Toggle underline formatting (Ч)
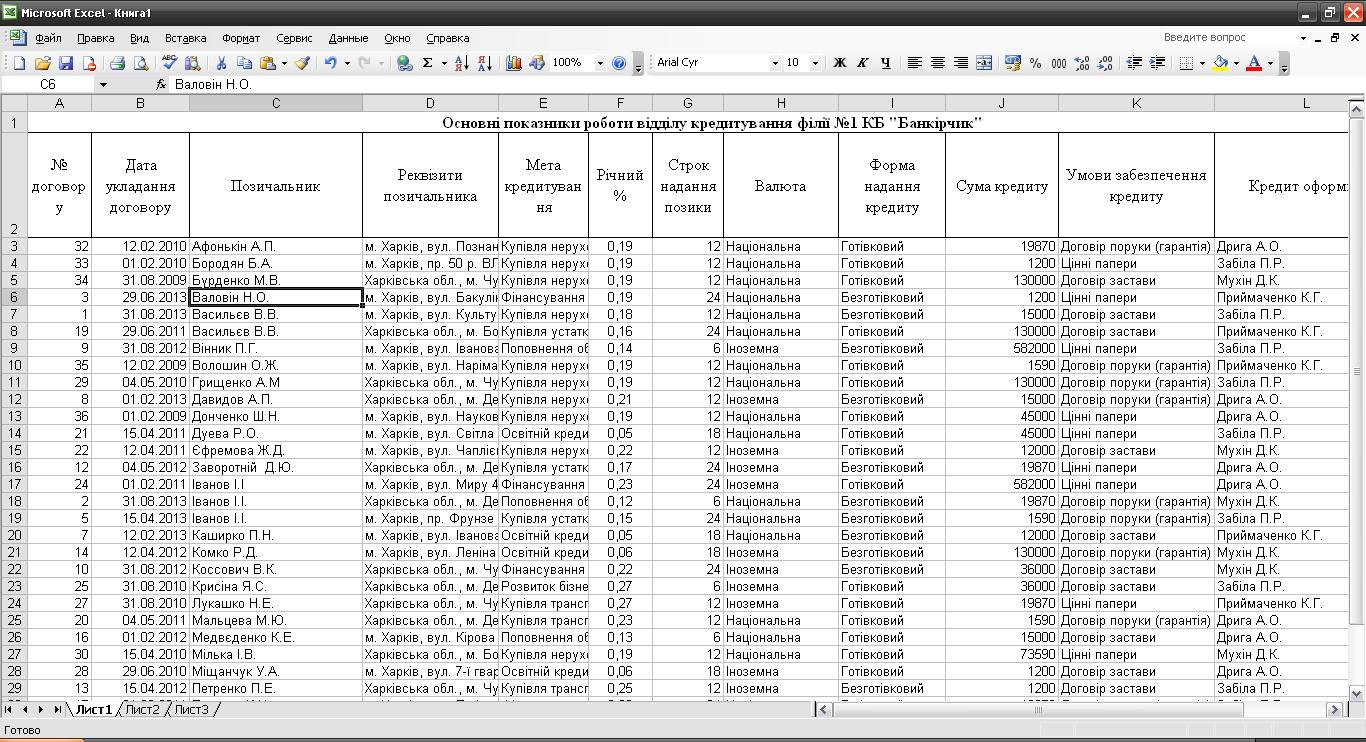The image size is (1366, 742). pyautogui.click(x=886, y=63)
